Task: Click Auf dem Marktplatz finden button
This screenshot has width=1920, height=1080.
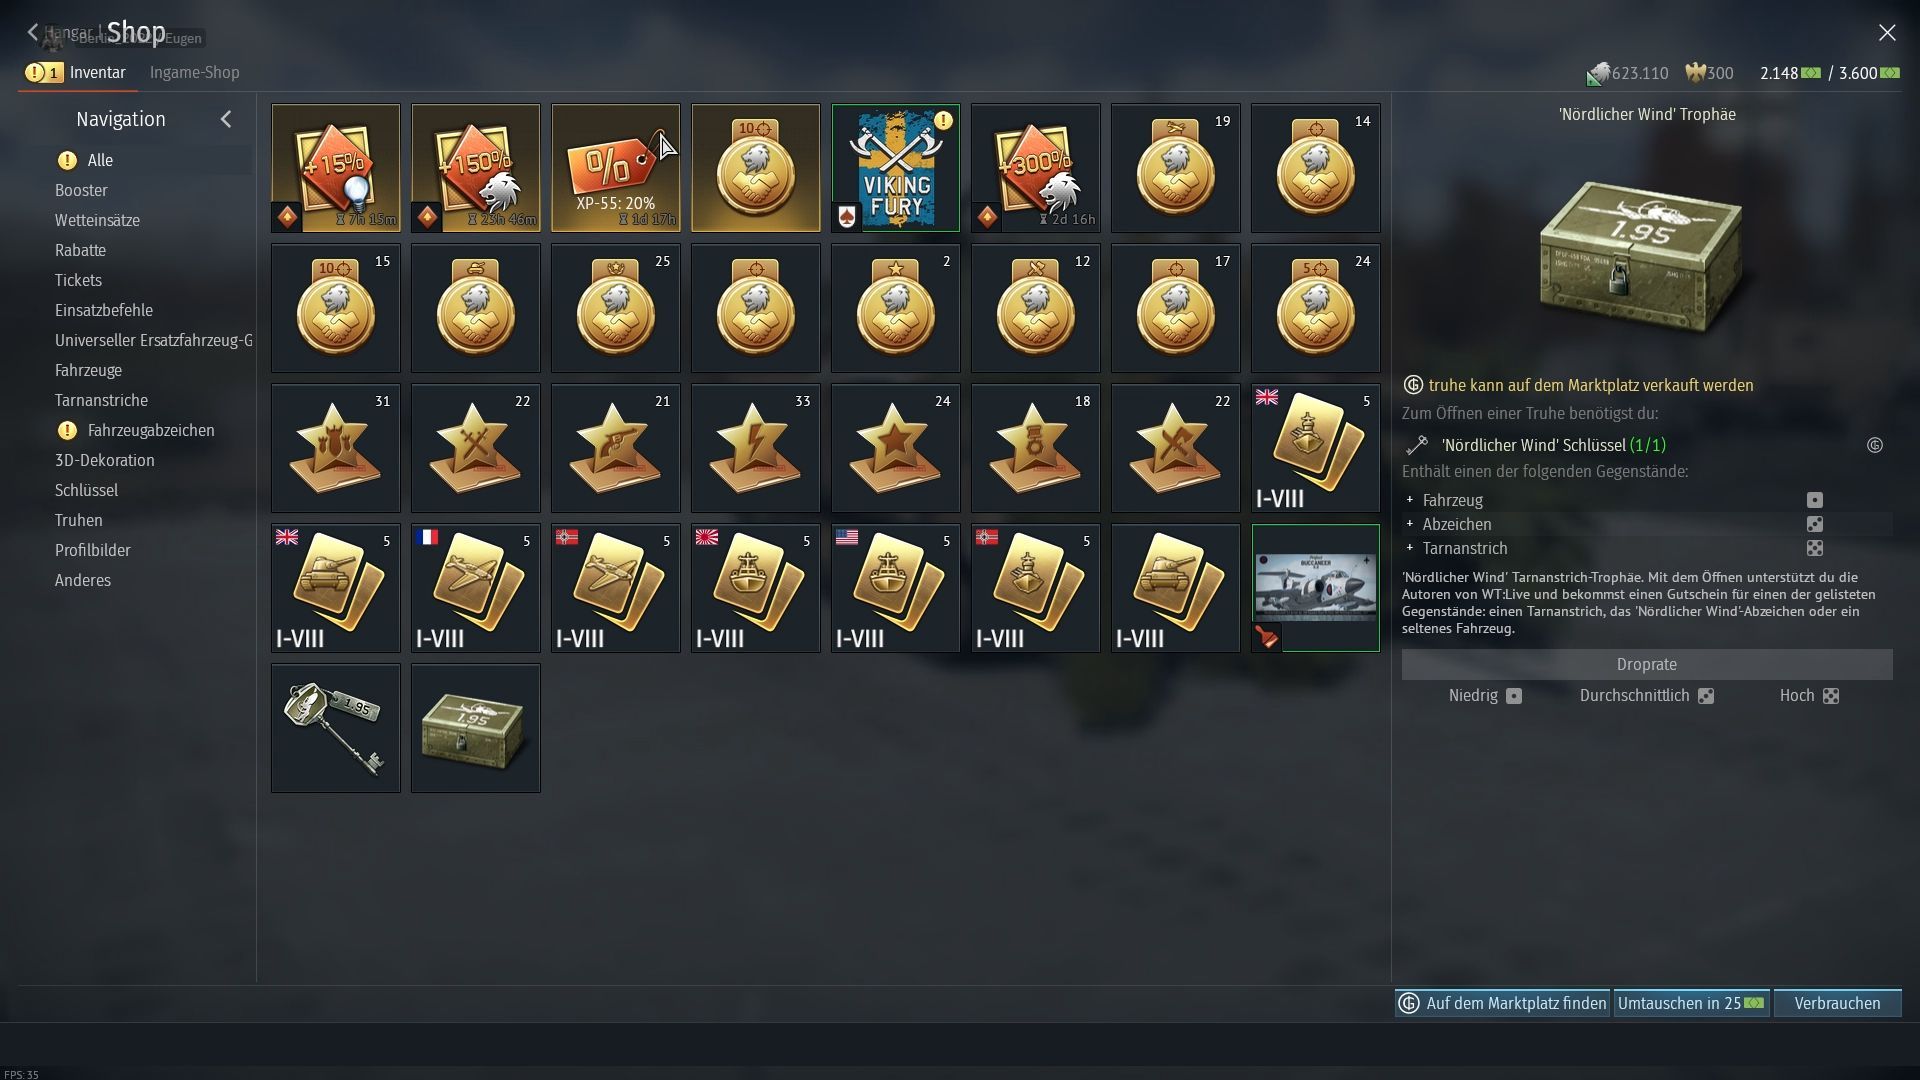Action: click(1502, 1003)
